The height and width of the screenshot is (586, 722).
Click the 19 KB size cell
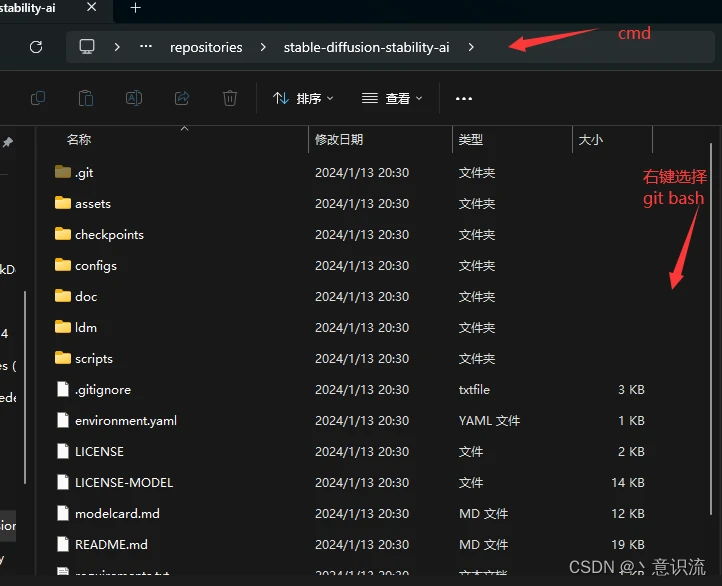[x=628, y=545]
